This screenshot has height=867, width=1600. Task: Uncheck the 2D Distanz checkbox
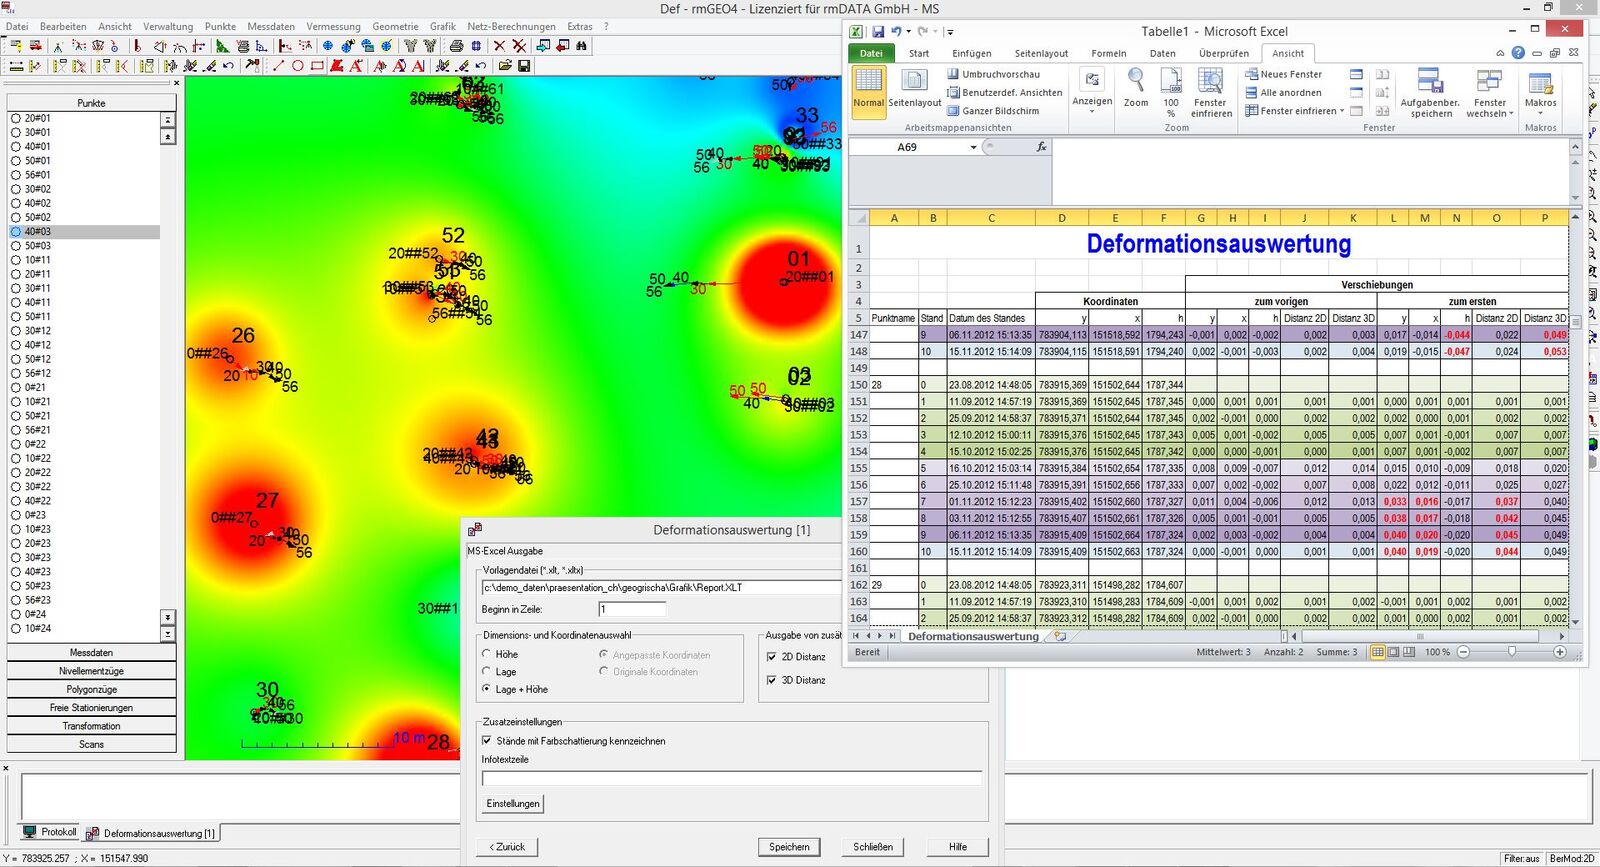[771, 657]
